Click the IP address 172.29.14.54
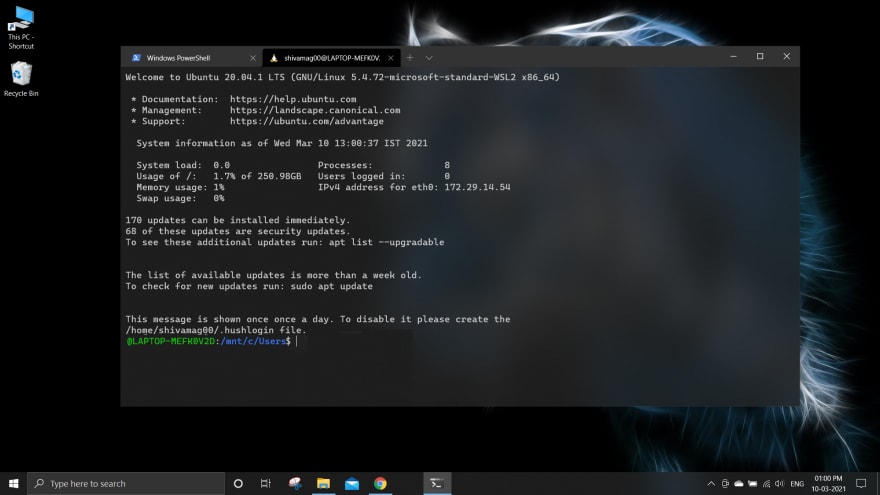 pos(477,187)
